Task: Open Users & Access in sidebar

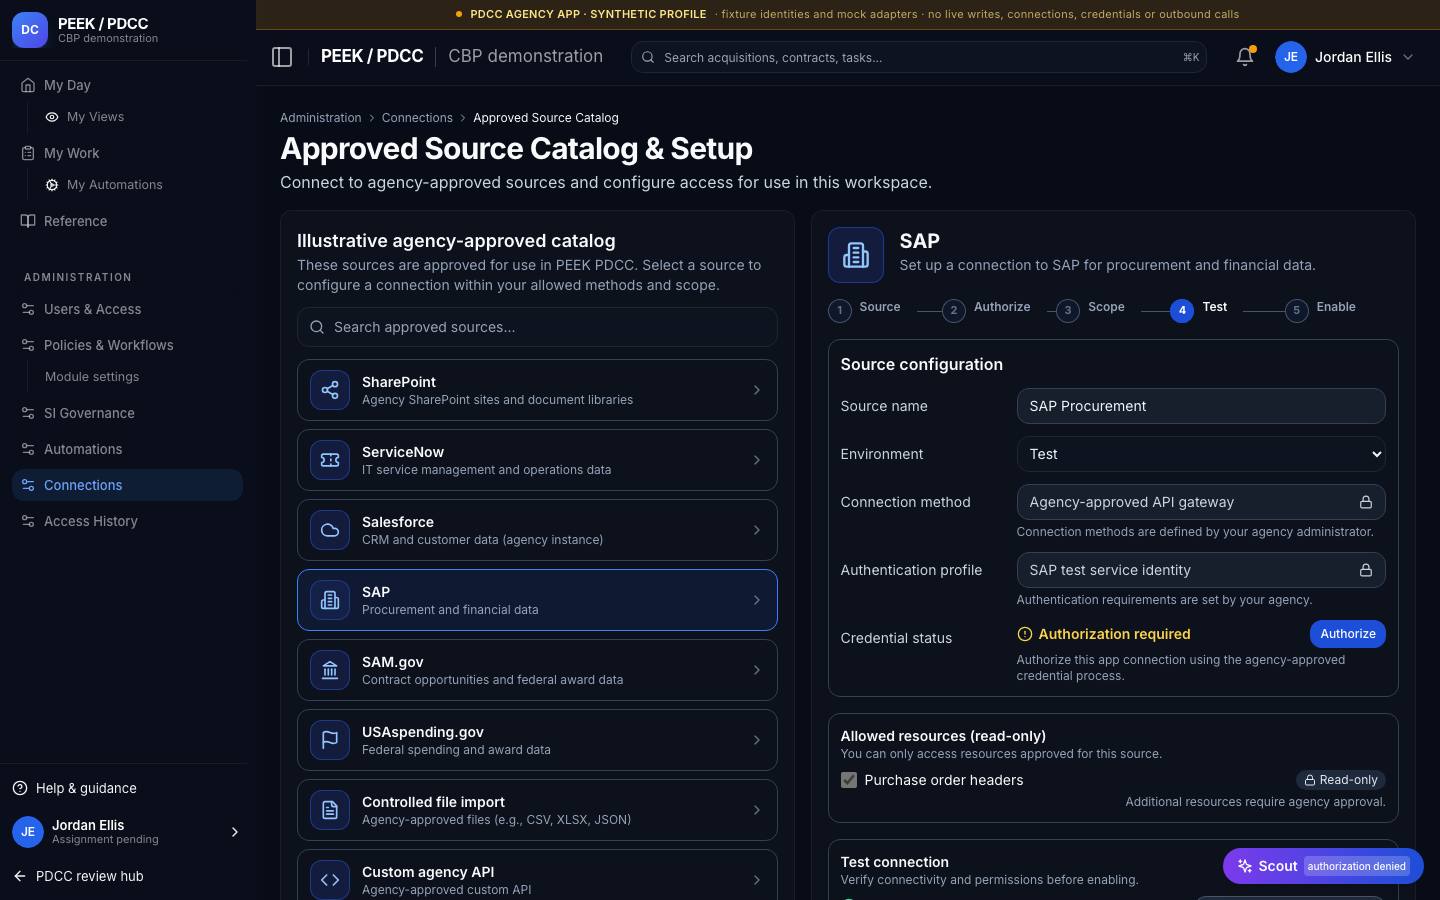Action: point(127,309)
